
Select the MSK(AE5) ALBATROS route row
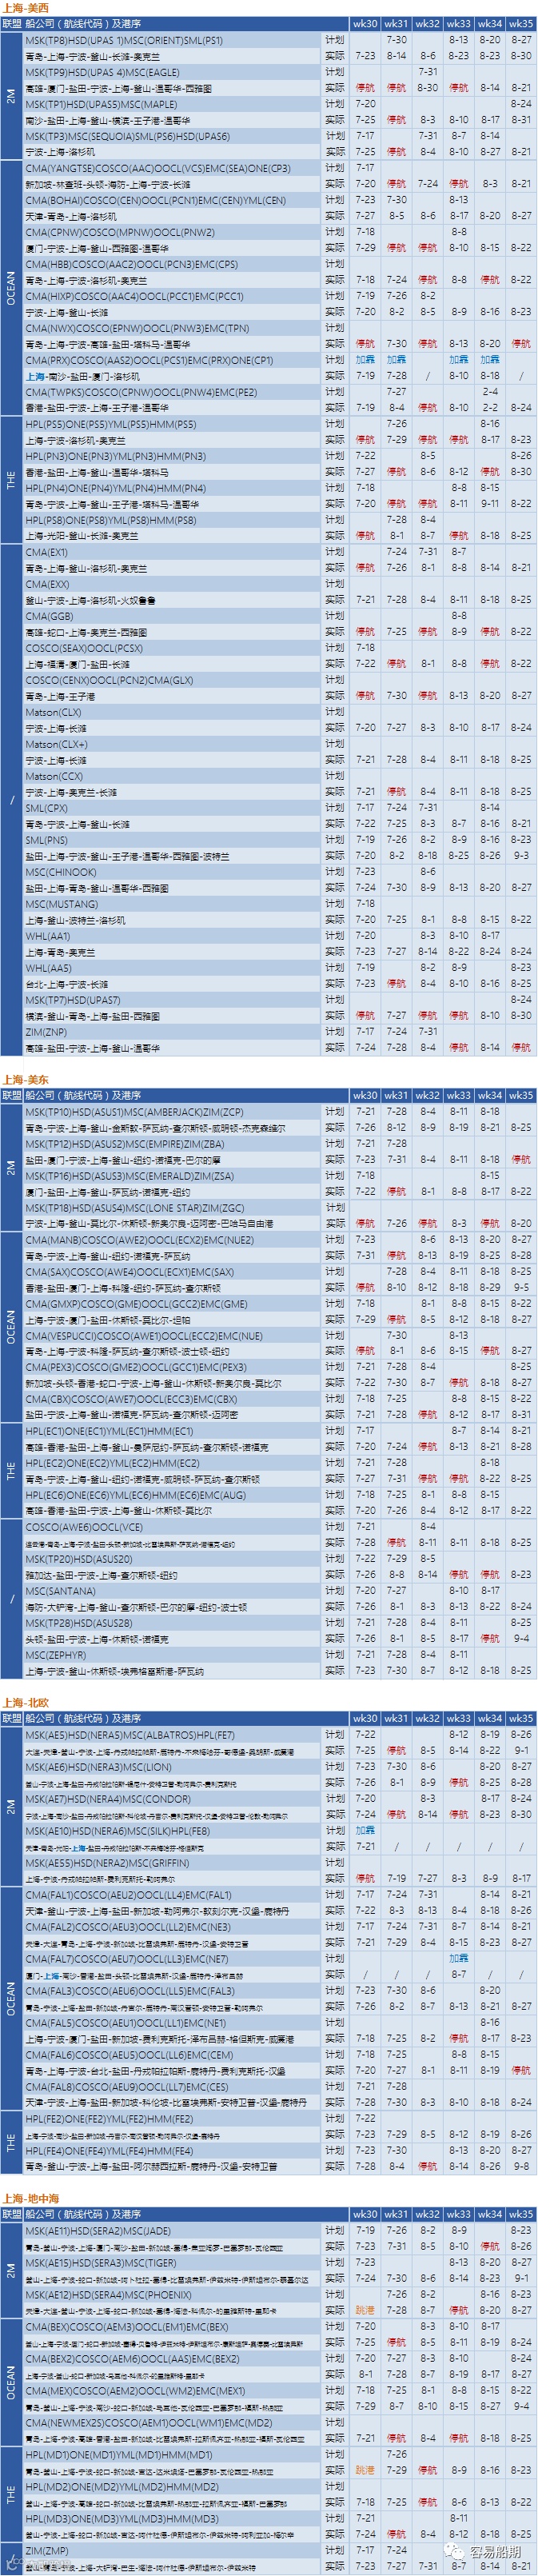[x=130, y=1735]
